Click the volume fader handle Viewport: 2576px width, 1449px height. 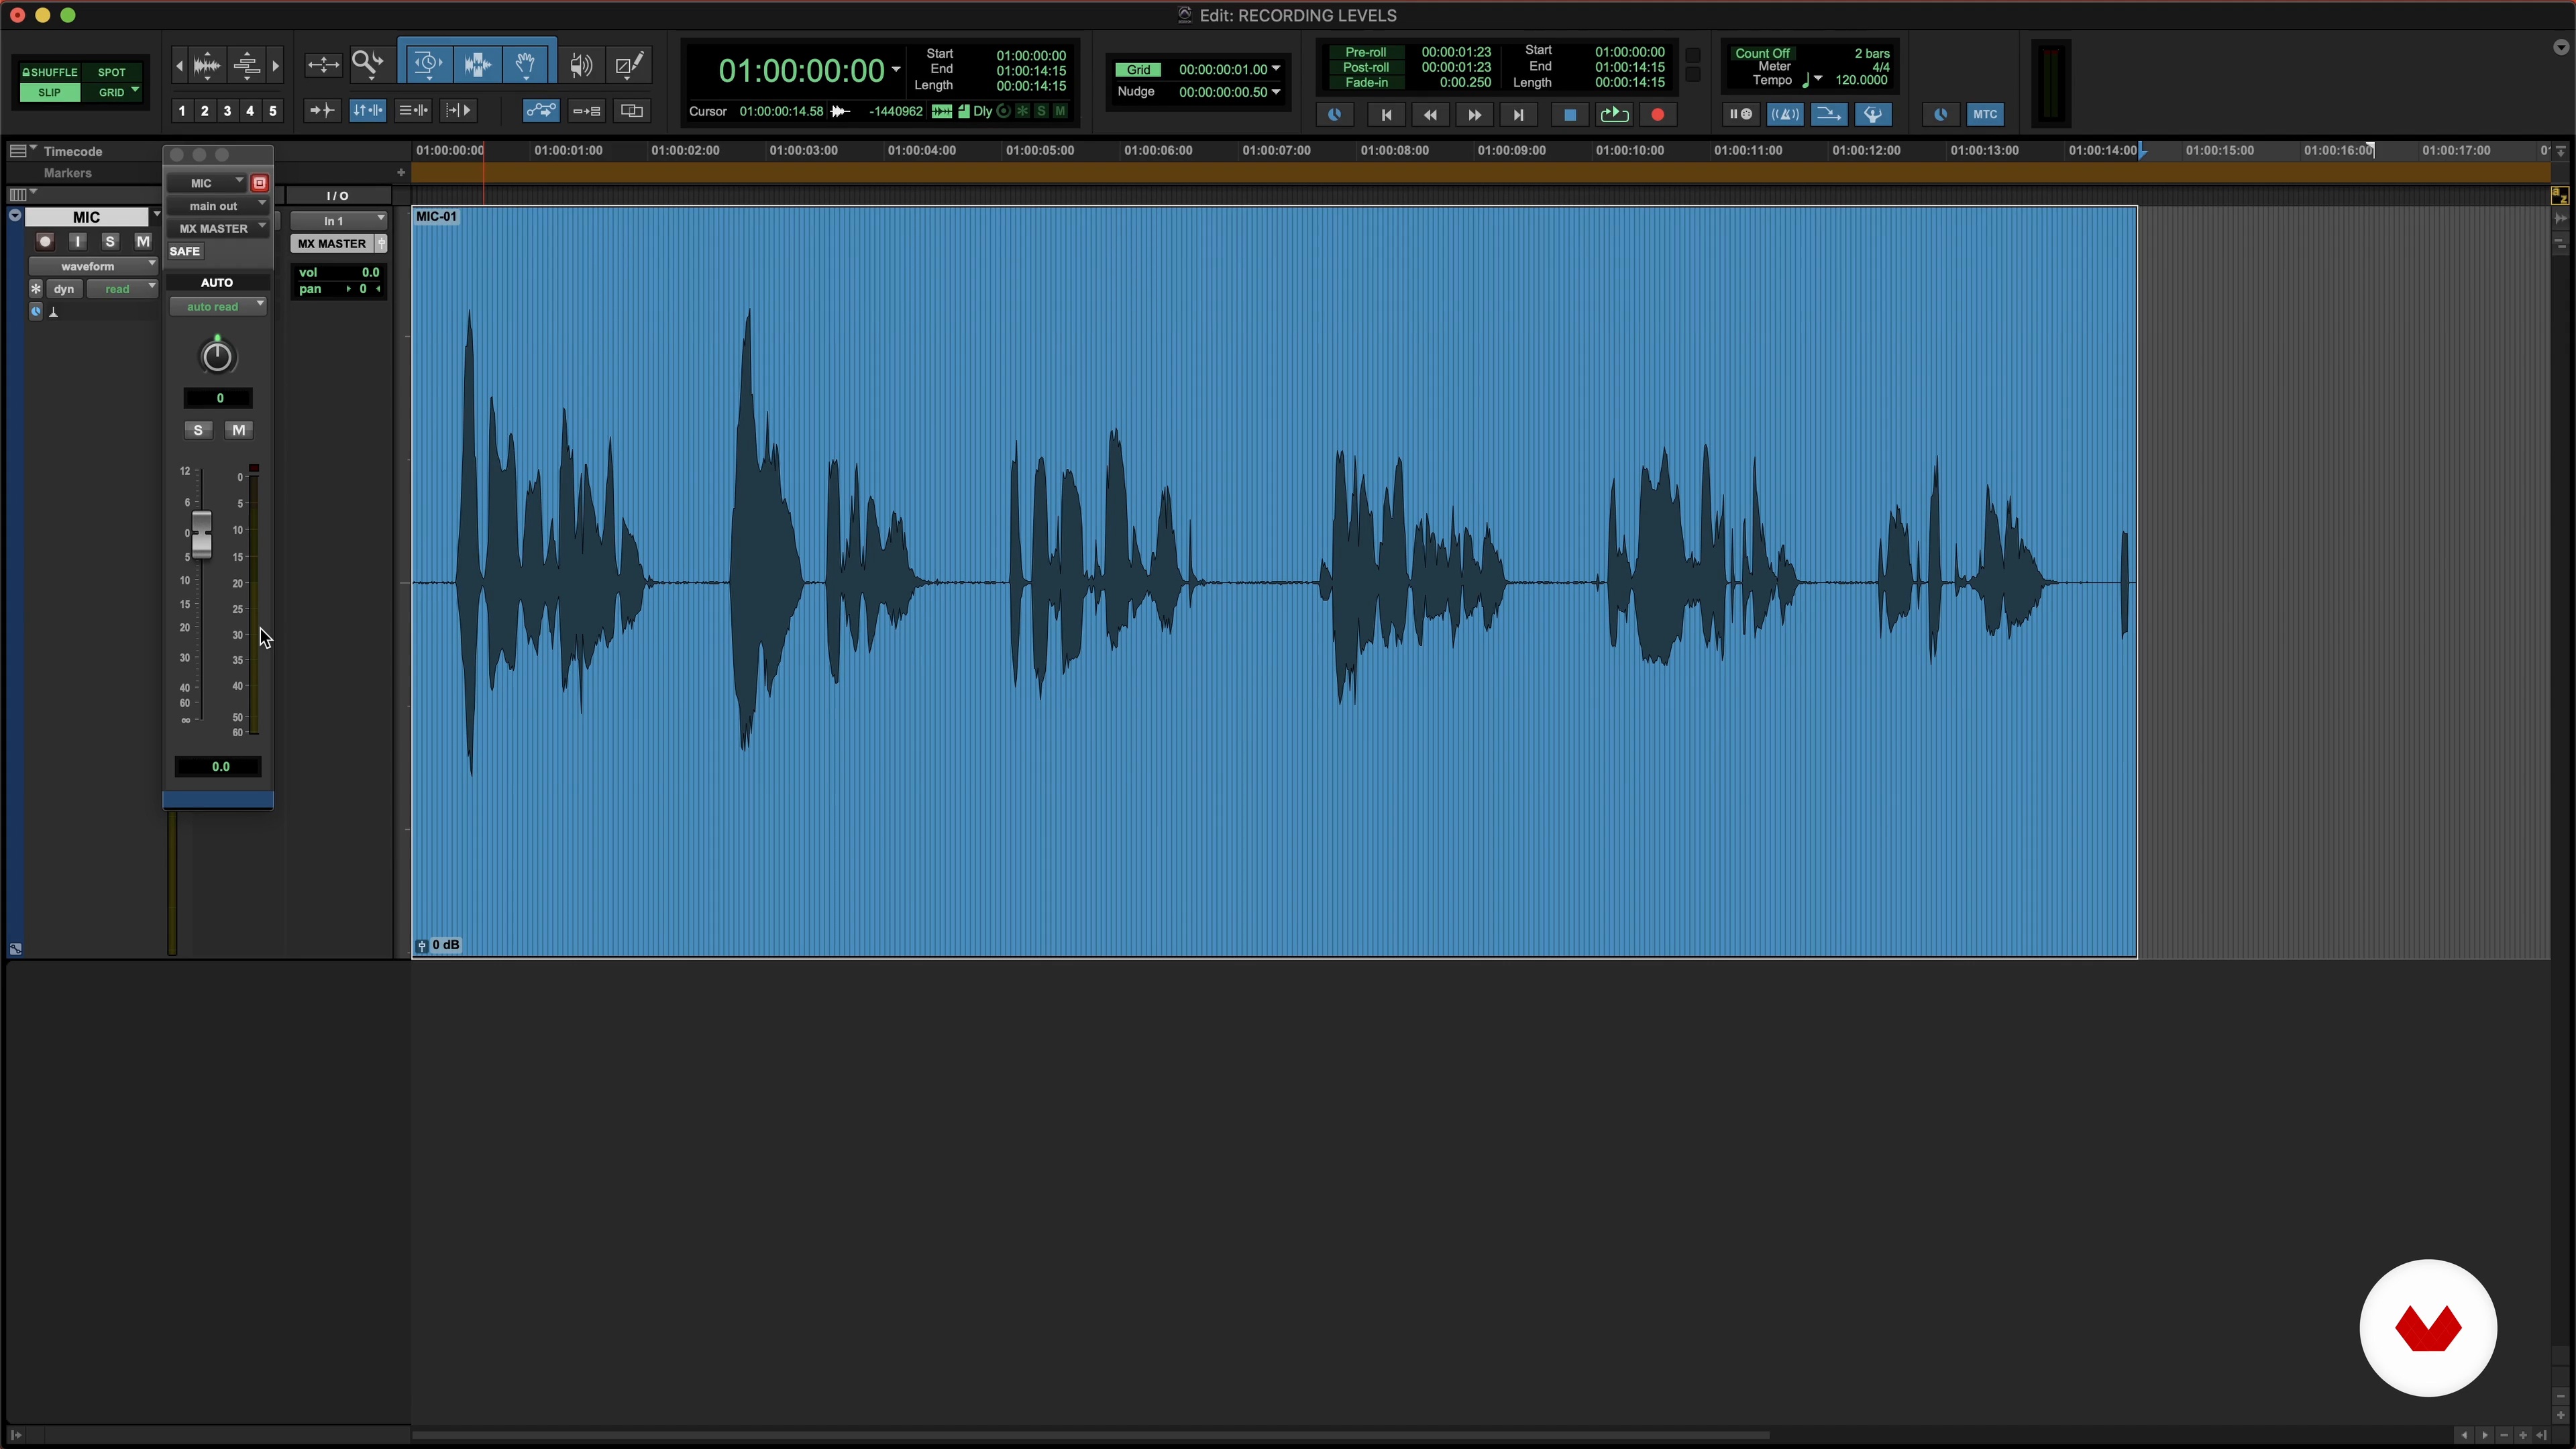(x=202, y=535)
